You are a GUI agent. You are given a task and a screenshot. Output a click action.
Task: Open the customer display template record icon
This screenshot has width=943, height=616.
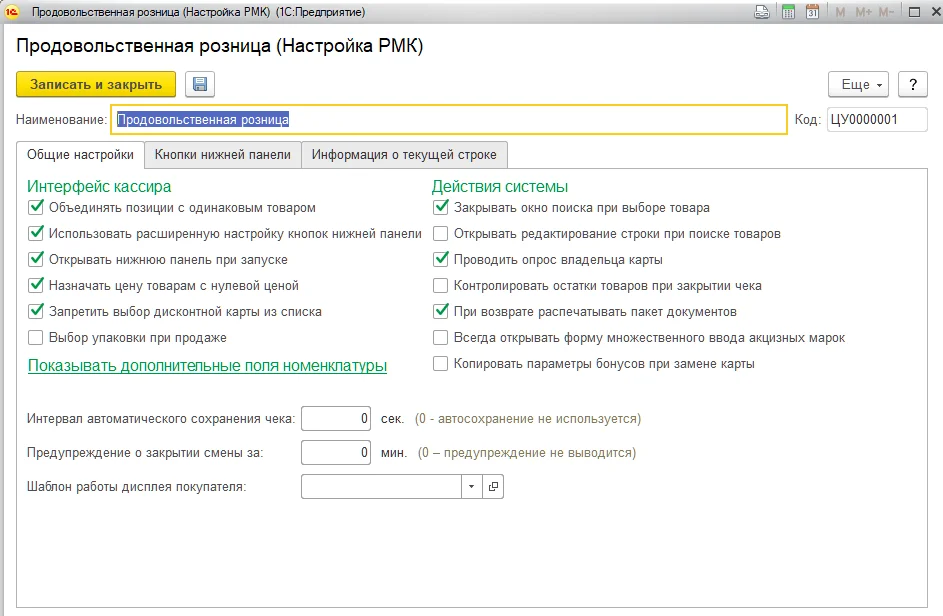click(x=493, y=487)
